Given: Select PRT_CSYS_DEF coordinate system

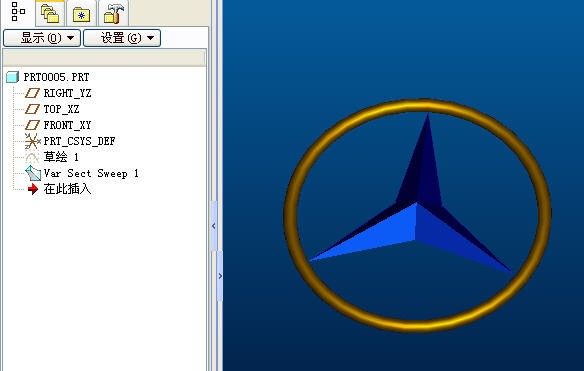Looking at the screenshot, I should point(79,141).
